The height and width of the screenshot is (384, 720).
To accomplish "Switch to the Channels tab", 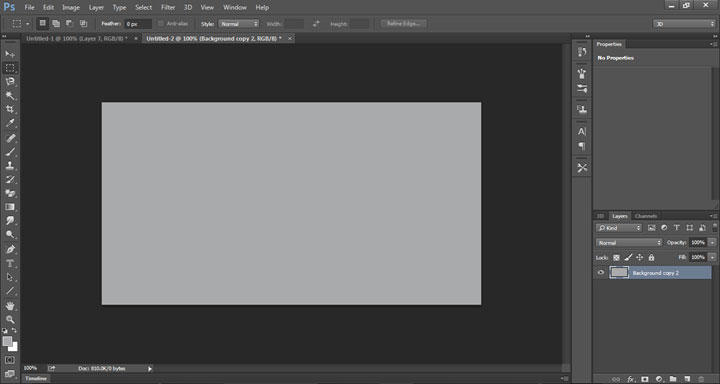I will [x=646, y=216].
